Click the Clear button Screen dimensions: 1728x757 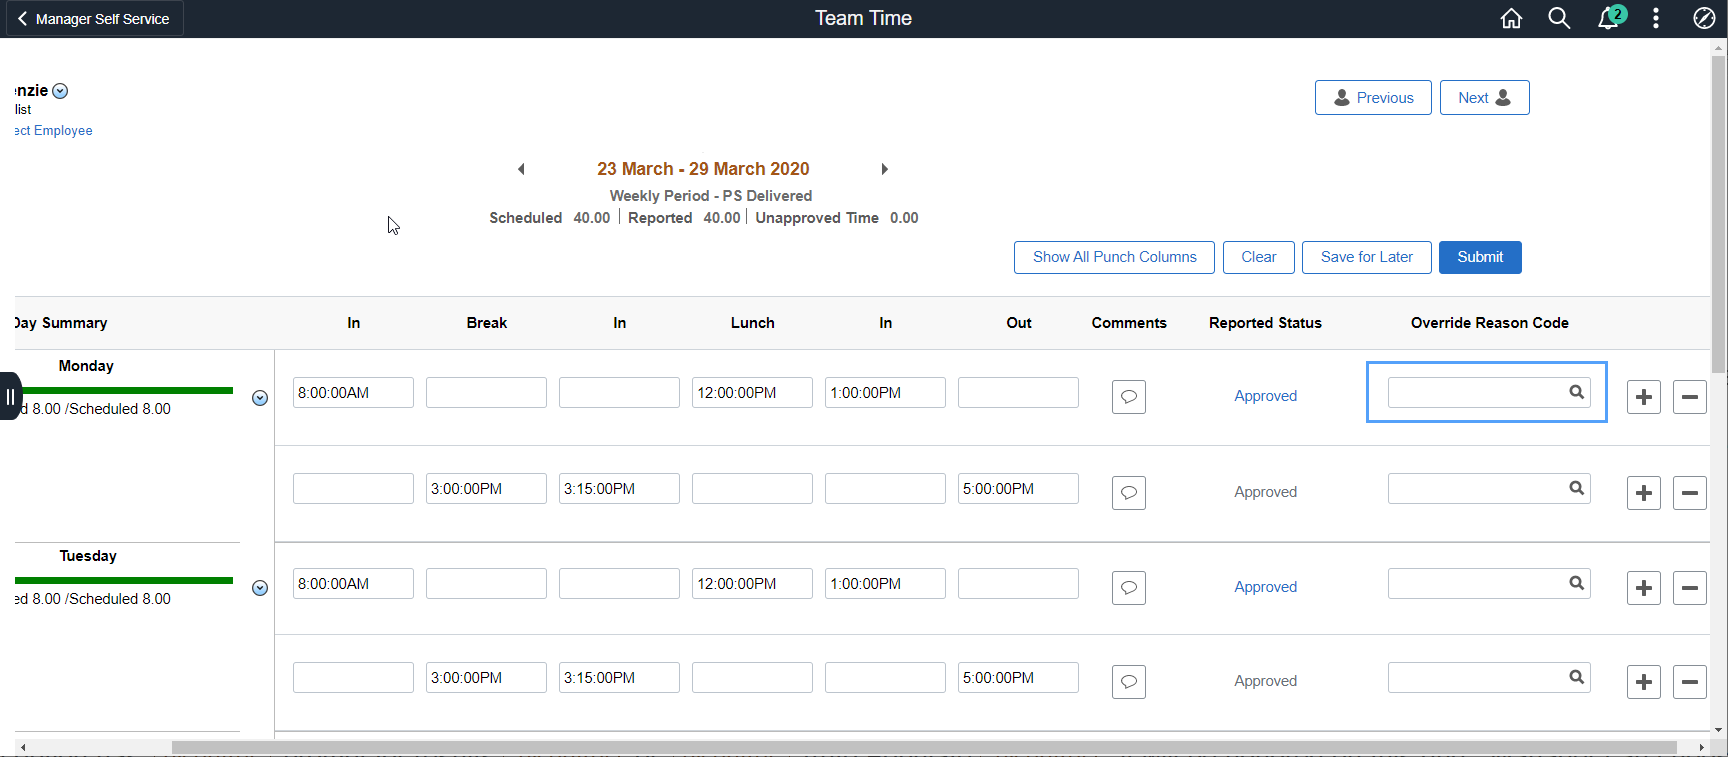(1259, 257)
